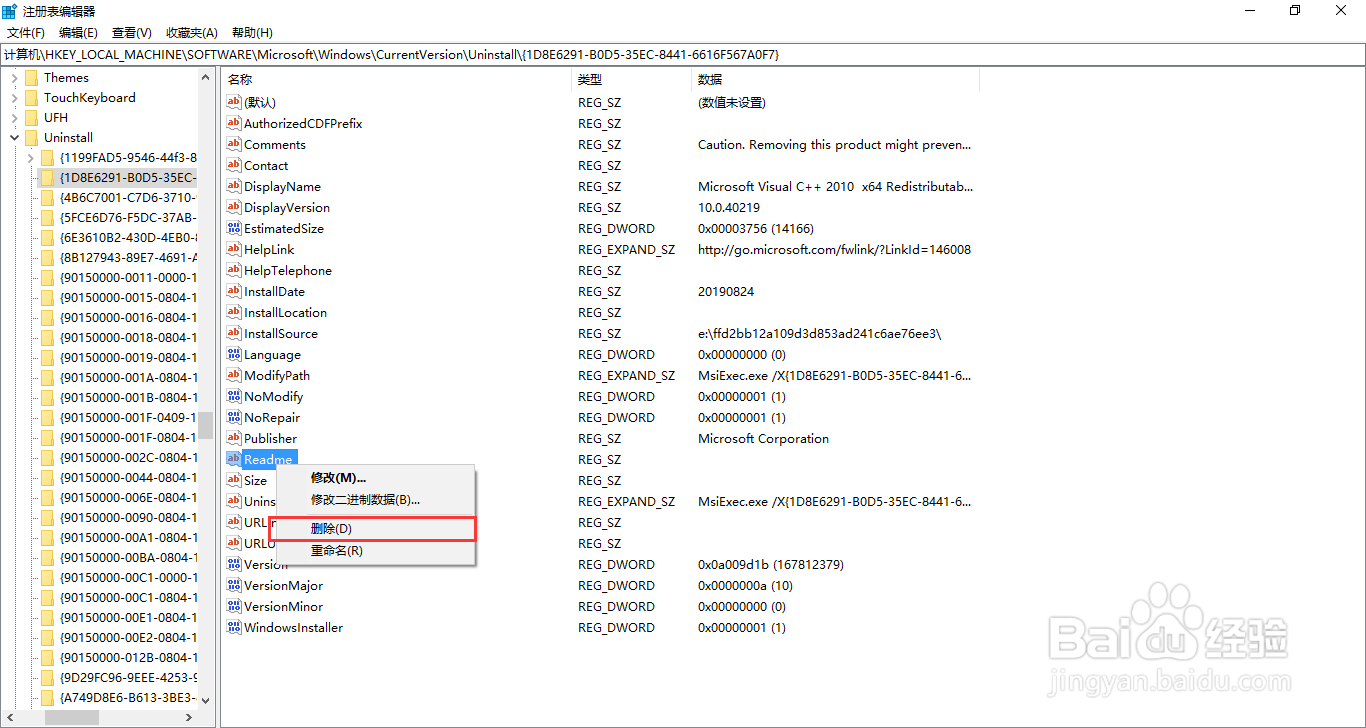The width and height of the screenshot is (1366, 728).
Task: Click the tree scroll-up arrow
Action: coord(205,77)
